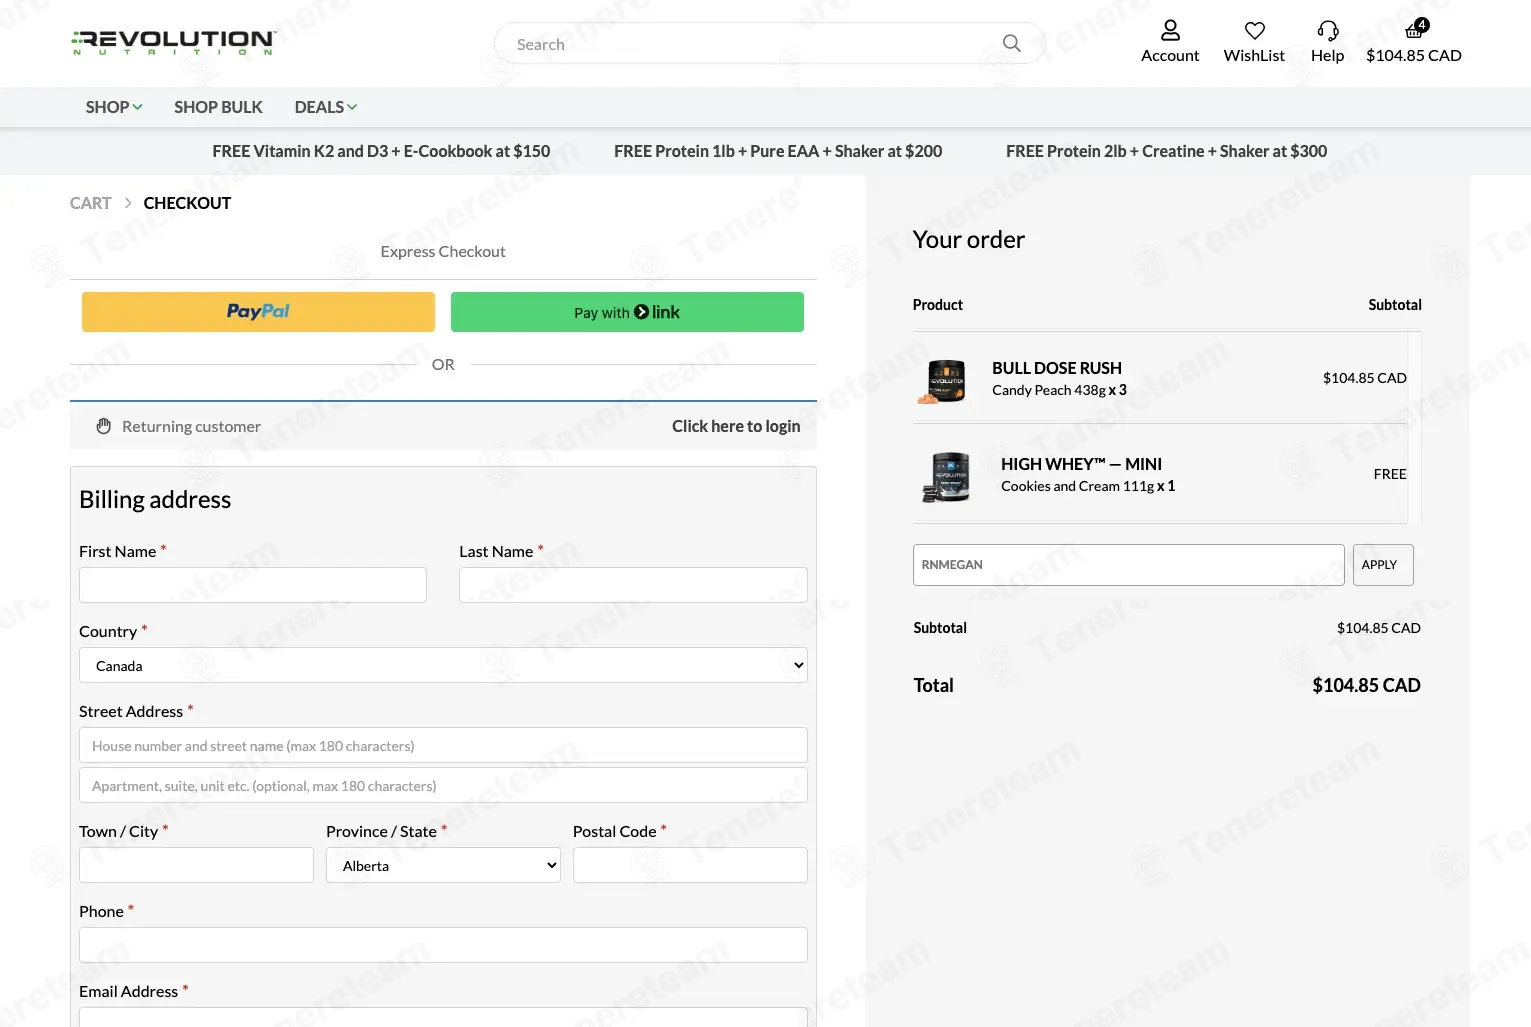
Task: Click the Postal Code field
Action: [x=690, y=865]
